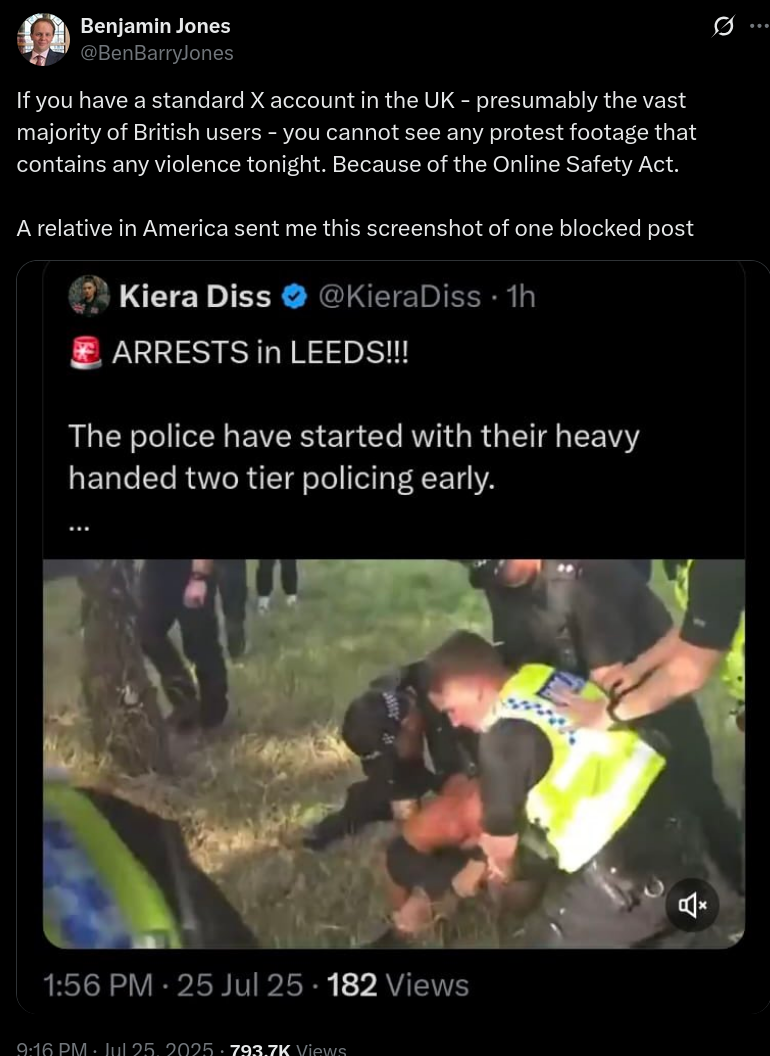Unmute the video with the speaker icon
770x1056 pixels.
pos(692,905)
